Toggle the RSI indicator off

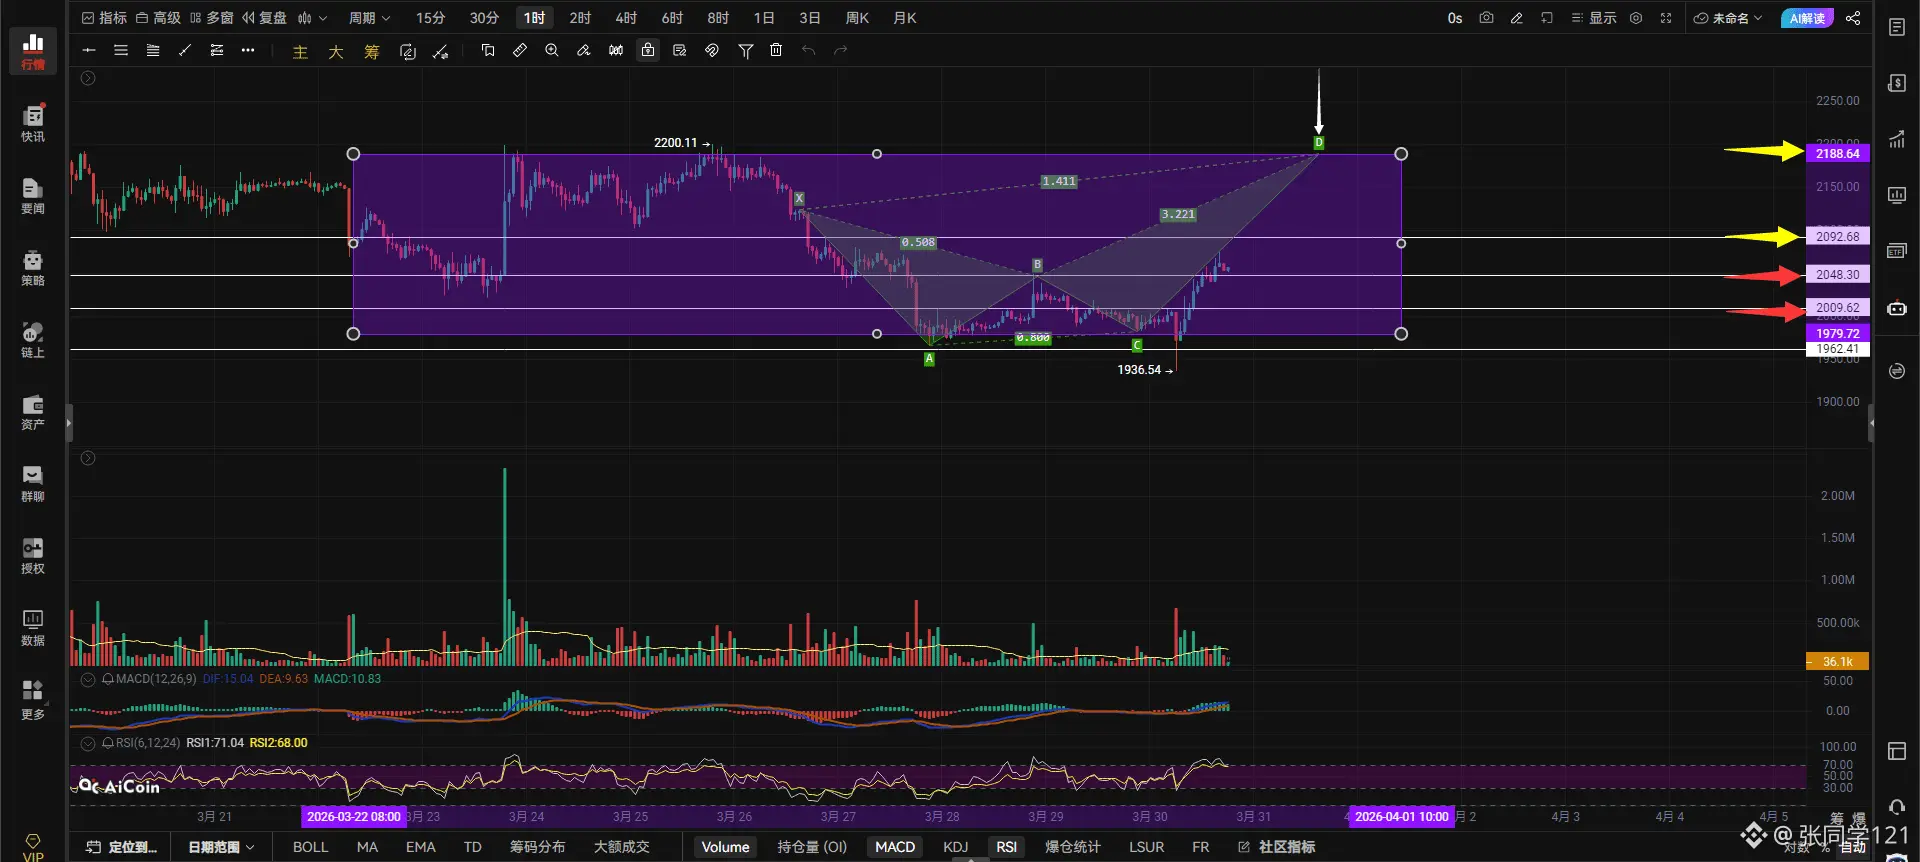tap(1006, 847)
